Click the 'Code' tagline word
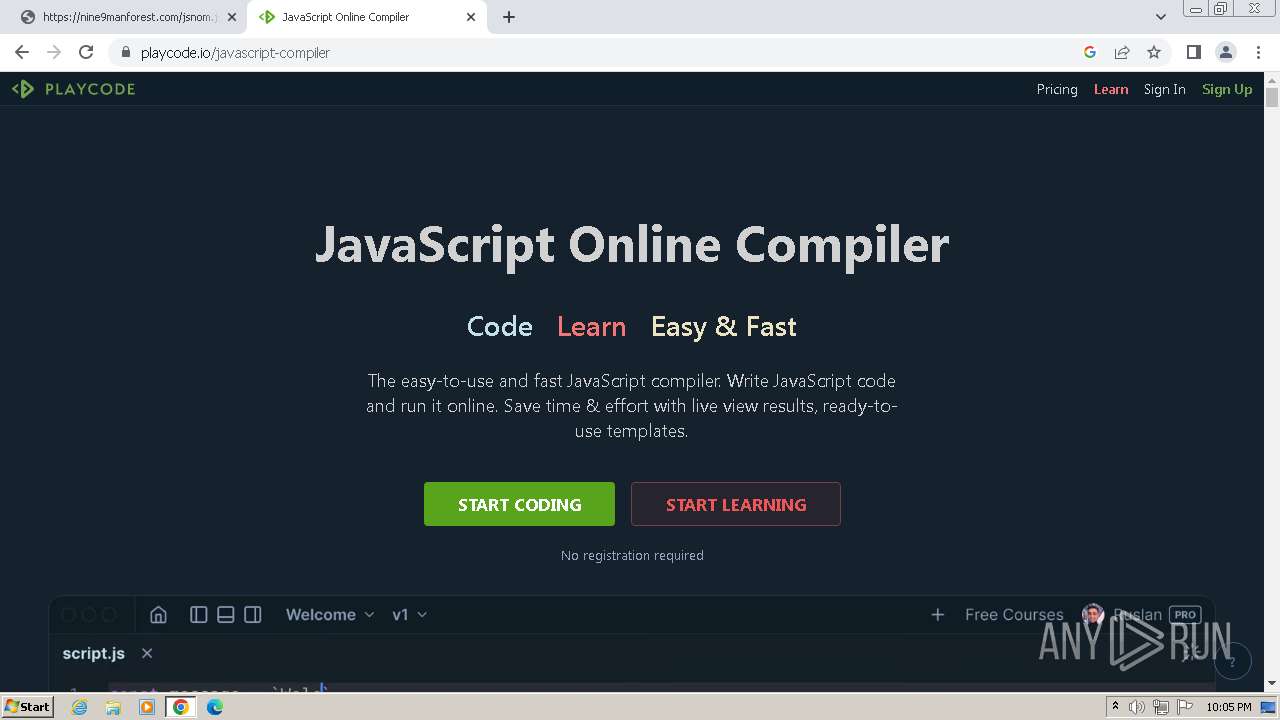The height and width of the screenshot is (720, 1280). [500, 327]
